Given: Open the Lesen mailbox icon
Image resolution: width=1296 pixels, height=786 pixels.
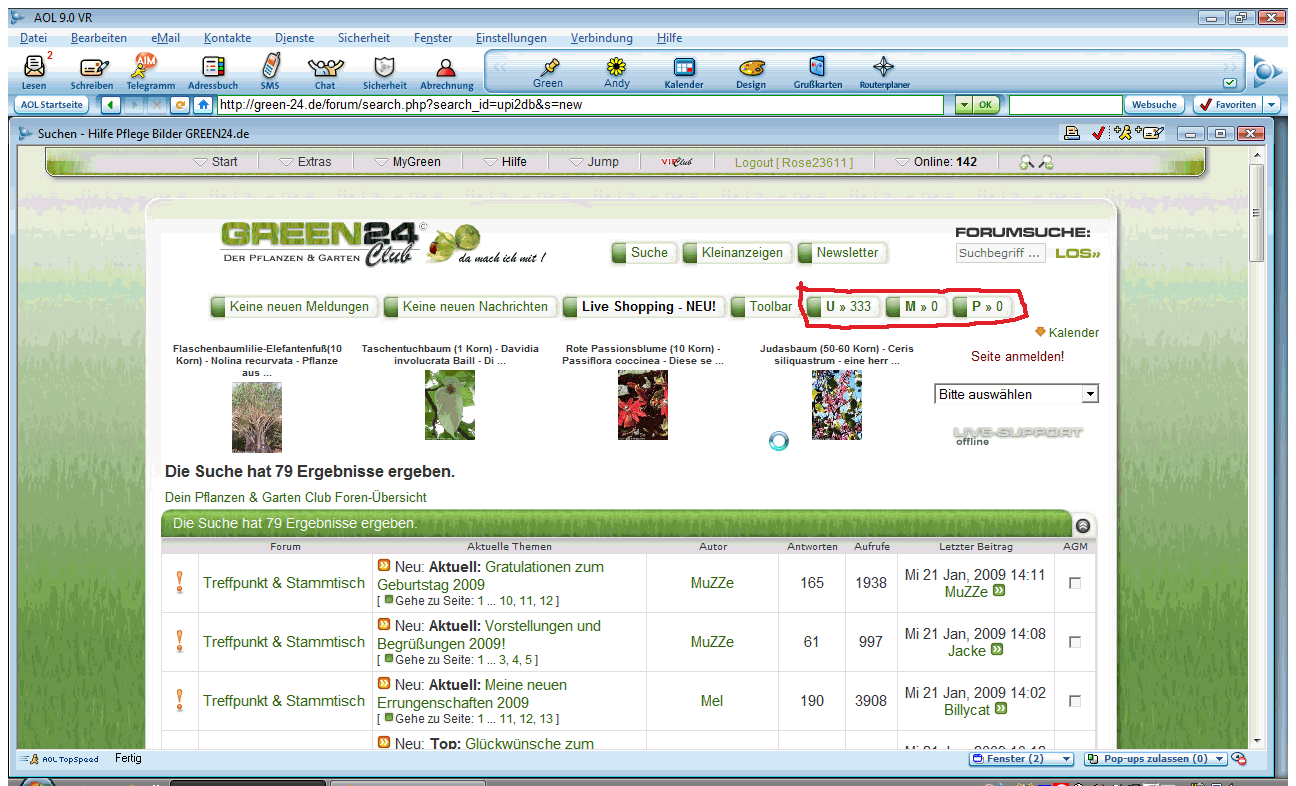Looking at the screenshot, I should click(x=34, y=68).
